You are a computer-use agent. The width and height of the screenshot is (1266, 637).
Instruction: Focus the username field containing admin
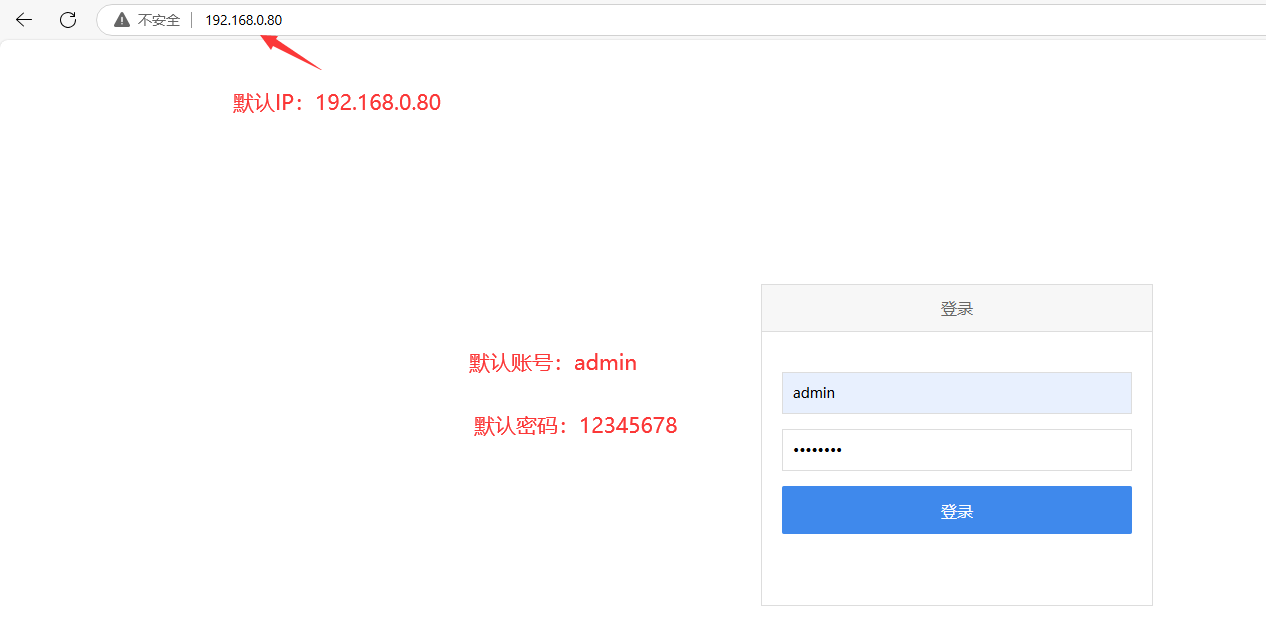tap(956, 393)
